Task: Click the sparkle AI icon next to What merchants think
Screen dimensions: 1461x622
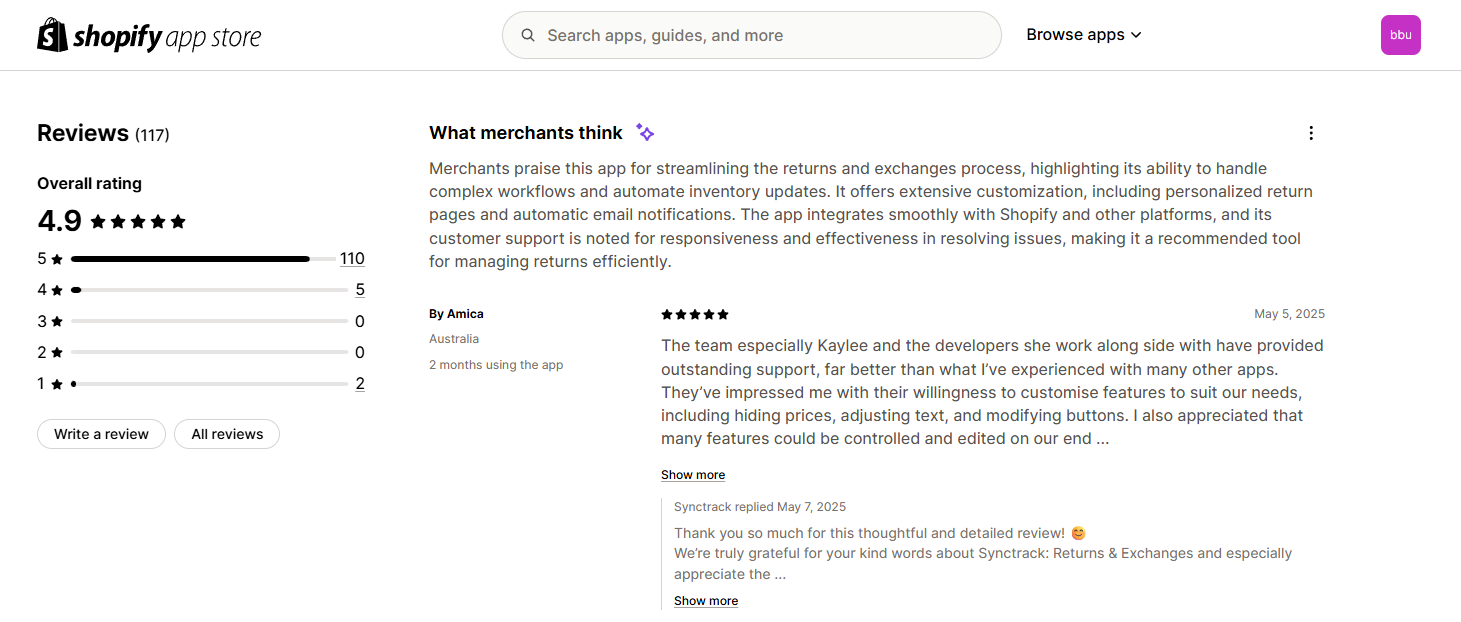Action: click(645, 132)
